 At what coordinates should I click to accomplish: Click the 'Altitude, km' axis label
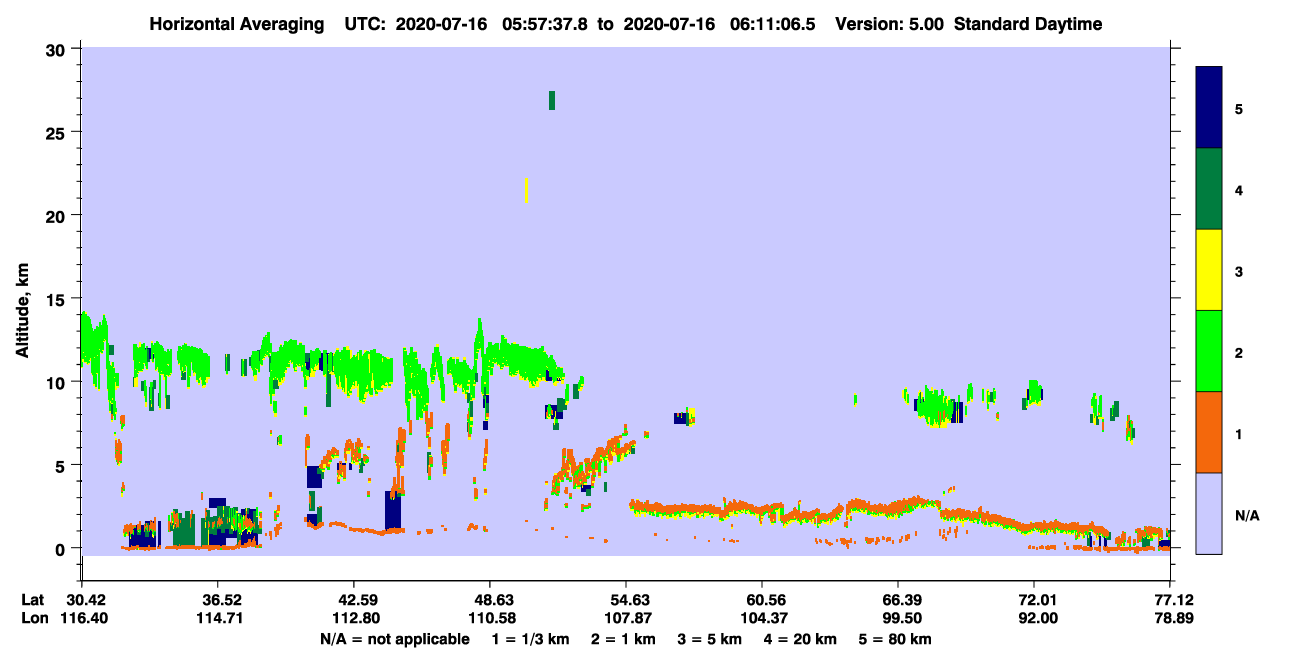click(x=22, y=310)
